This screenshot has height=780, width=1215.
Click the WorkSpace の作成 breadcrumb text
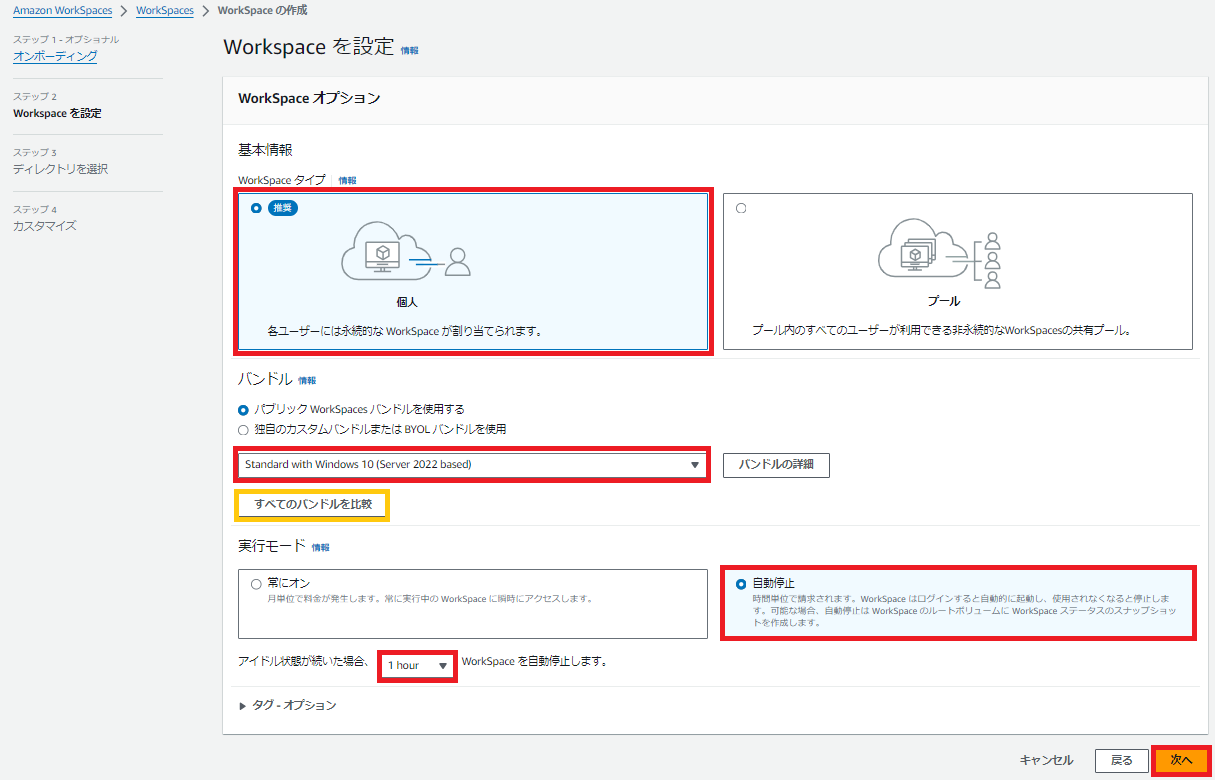click(262, 10)
